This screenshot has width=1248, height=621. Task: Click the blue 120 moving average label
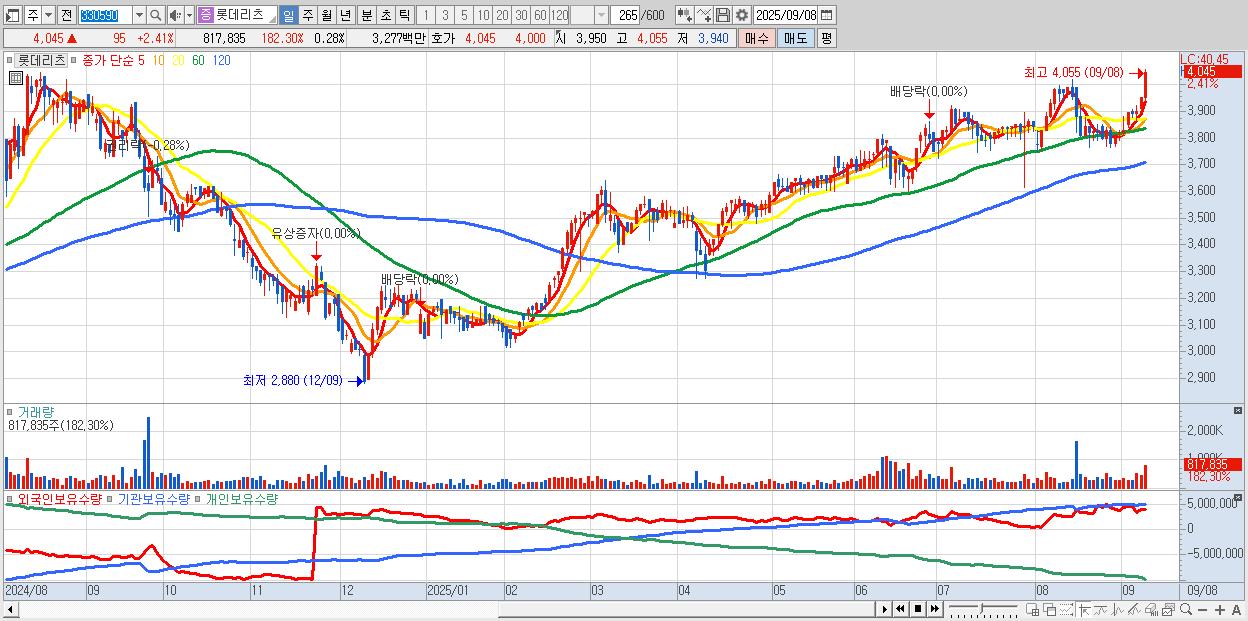tap(221, 60)
